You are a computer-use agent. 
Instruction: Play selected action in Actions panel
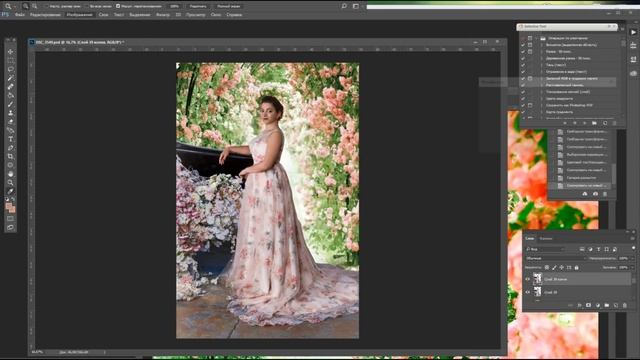pyautogui.click(x=584, y=123)
